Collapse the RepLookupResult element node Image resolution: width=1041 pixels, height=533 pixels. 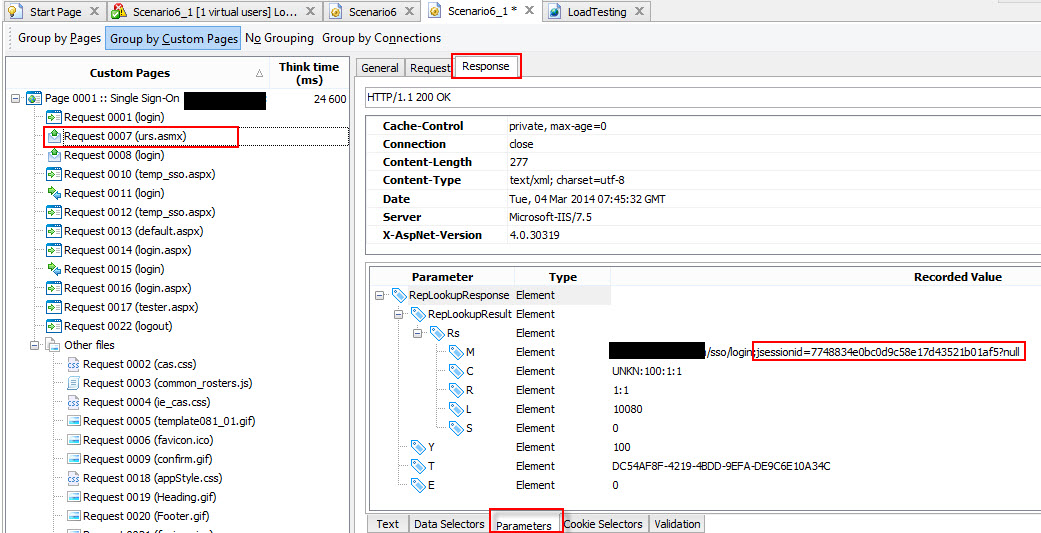[x=399, y=315]
